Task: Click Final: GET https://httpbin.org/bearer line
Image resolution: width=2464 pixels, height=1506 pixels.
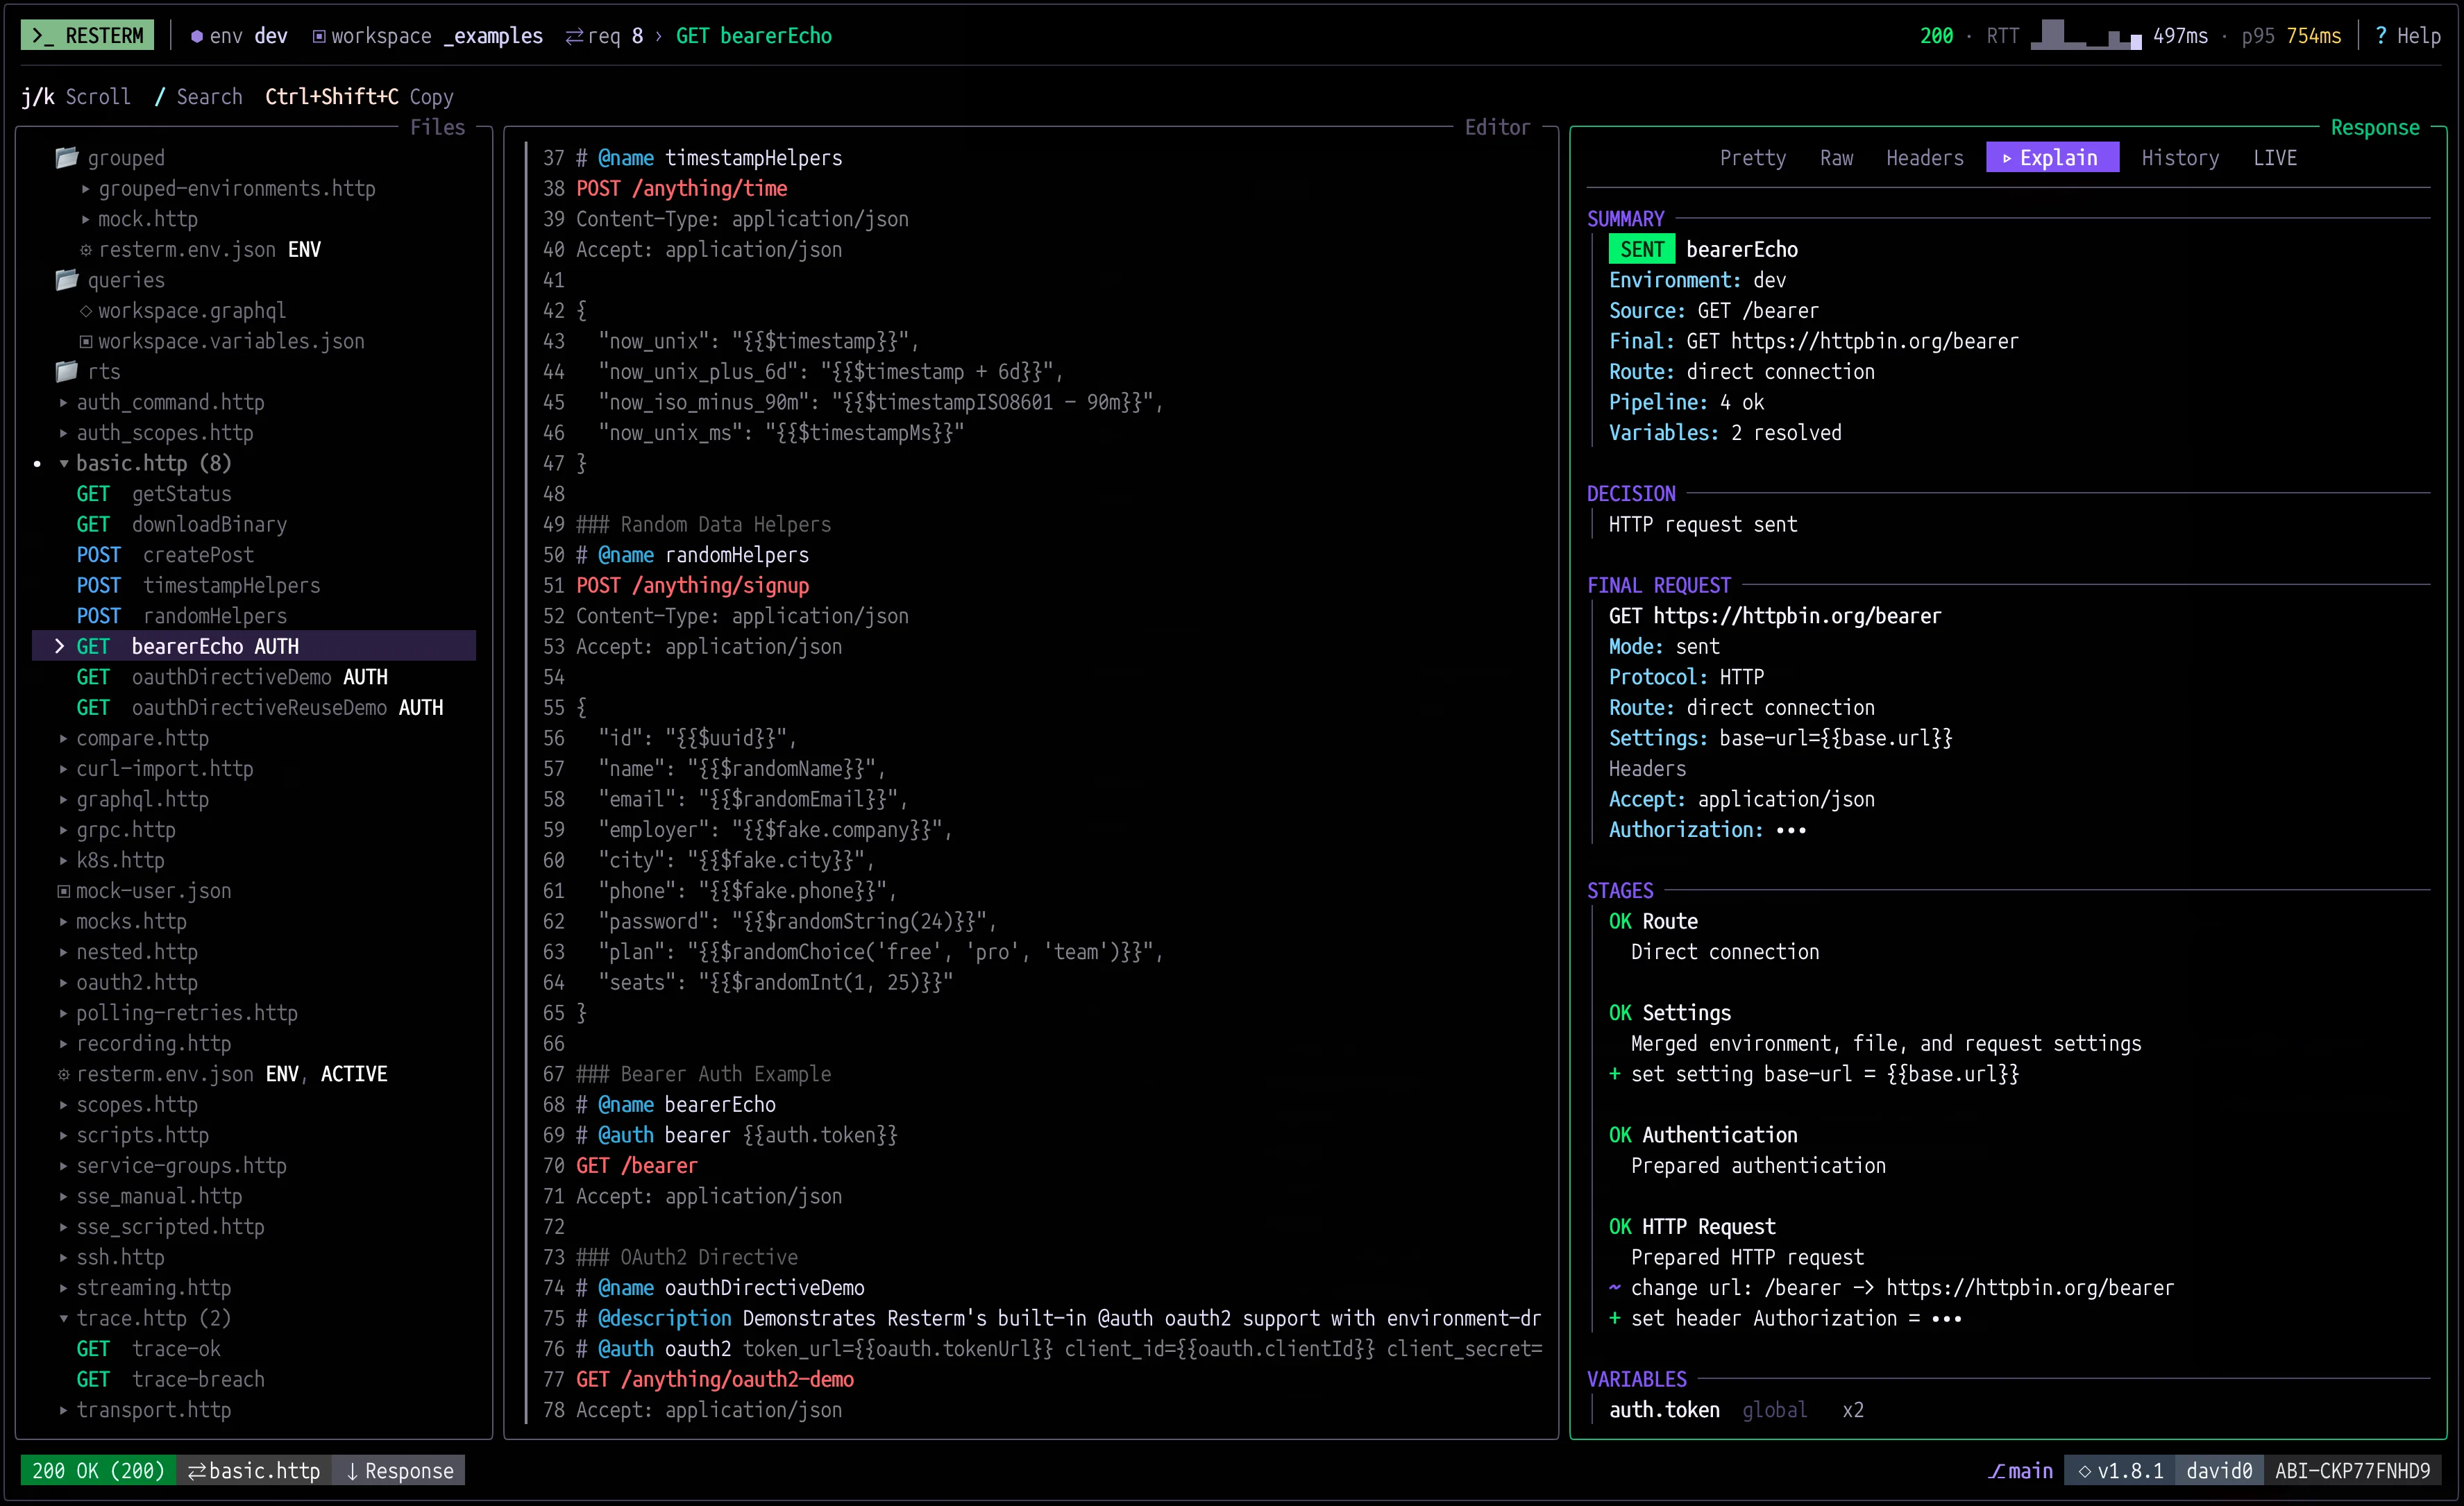Action: (1813, 341)
